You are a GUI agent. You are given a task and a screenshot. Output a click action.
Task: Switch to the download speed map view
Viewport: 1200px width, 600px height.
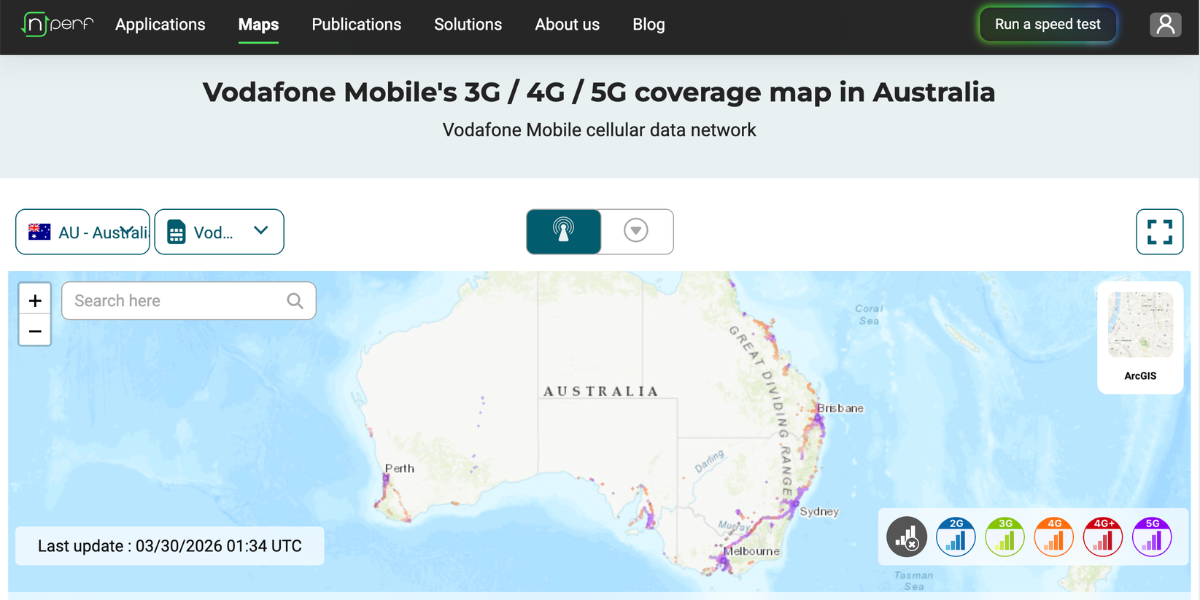click(637, 231)
